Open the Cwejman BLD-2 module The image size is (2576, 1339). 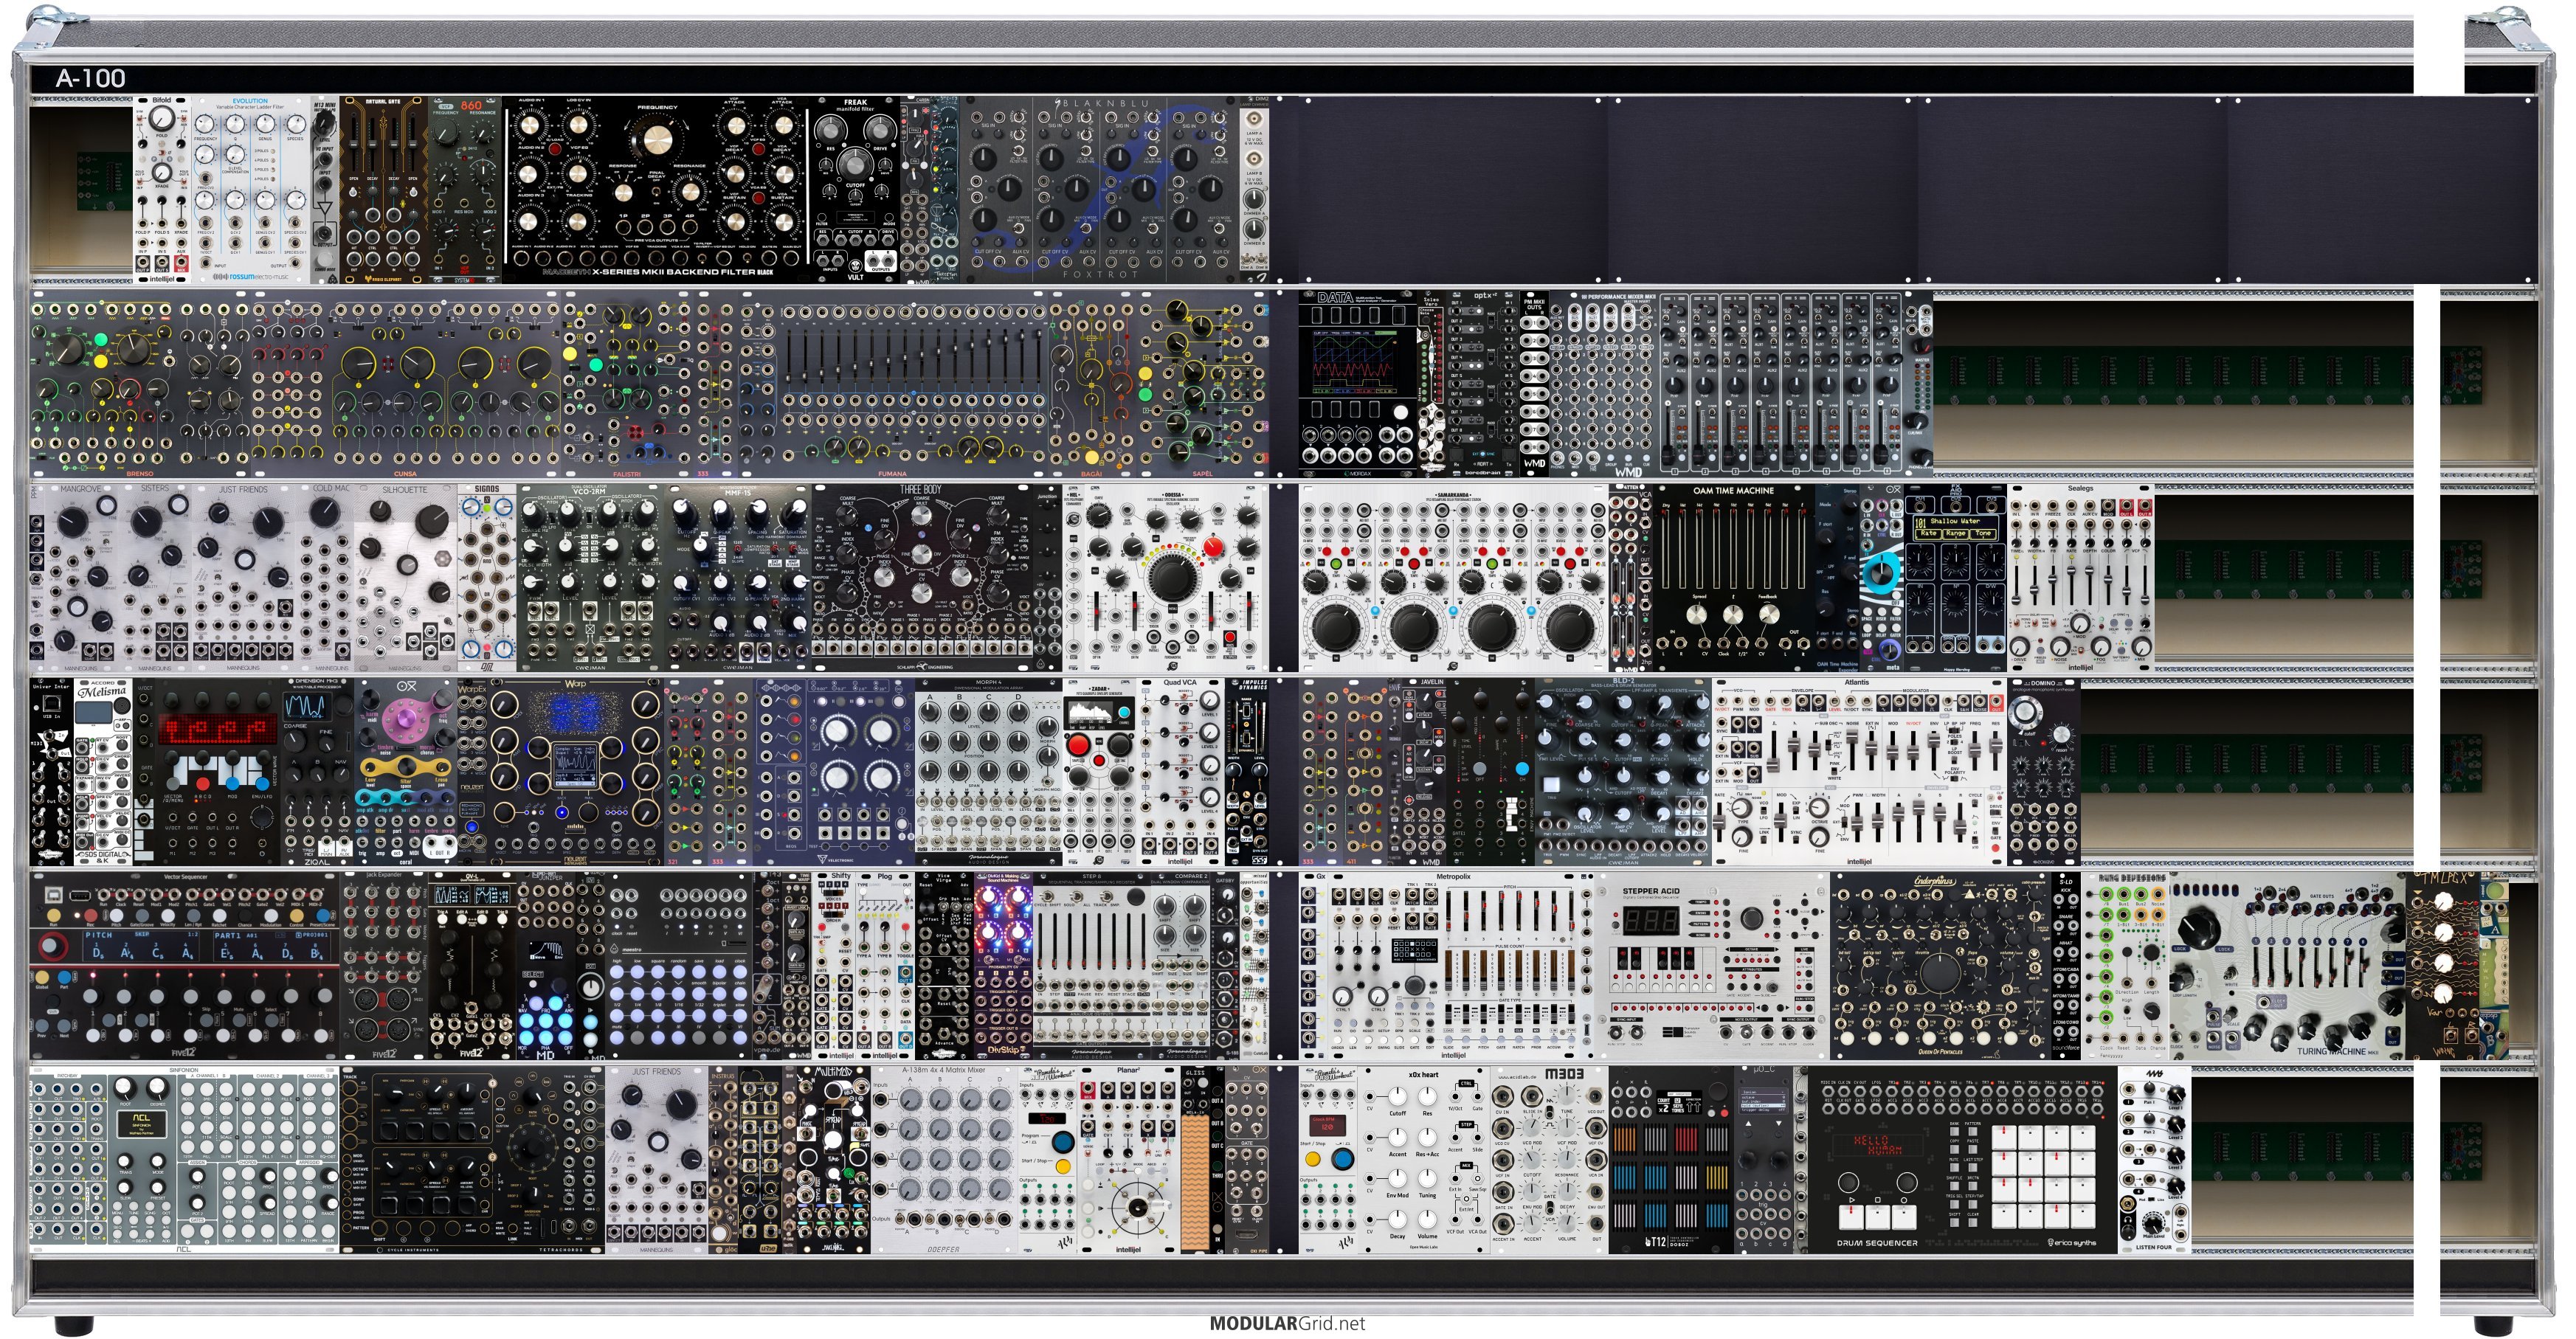[x=1623, y=772]
